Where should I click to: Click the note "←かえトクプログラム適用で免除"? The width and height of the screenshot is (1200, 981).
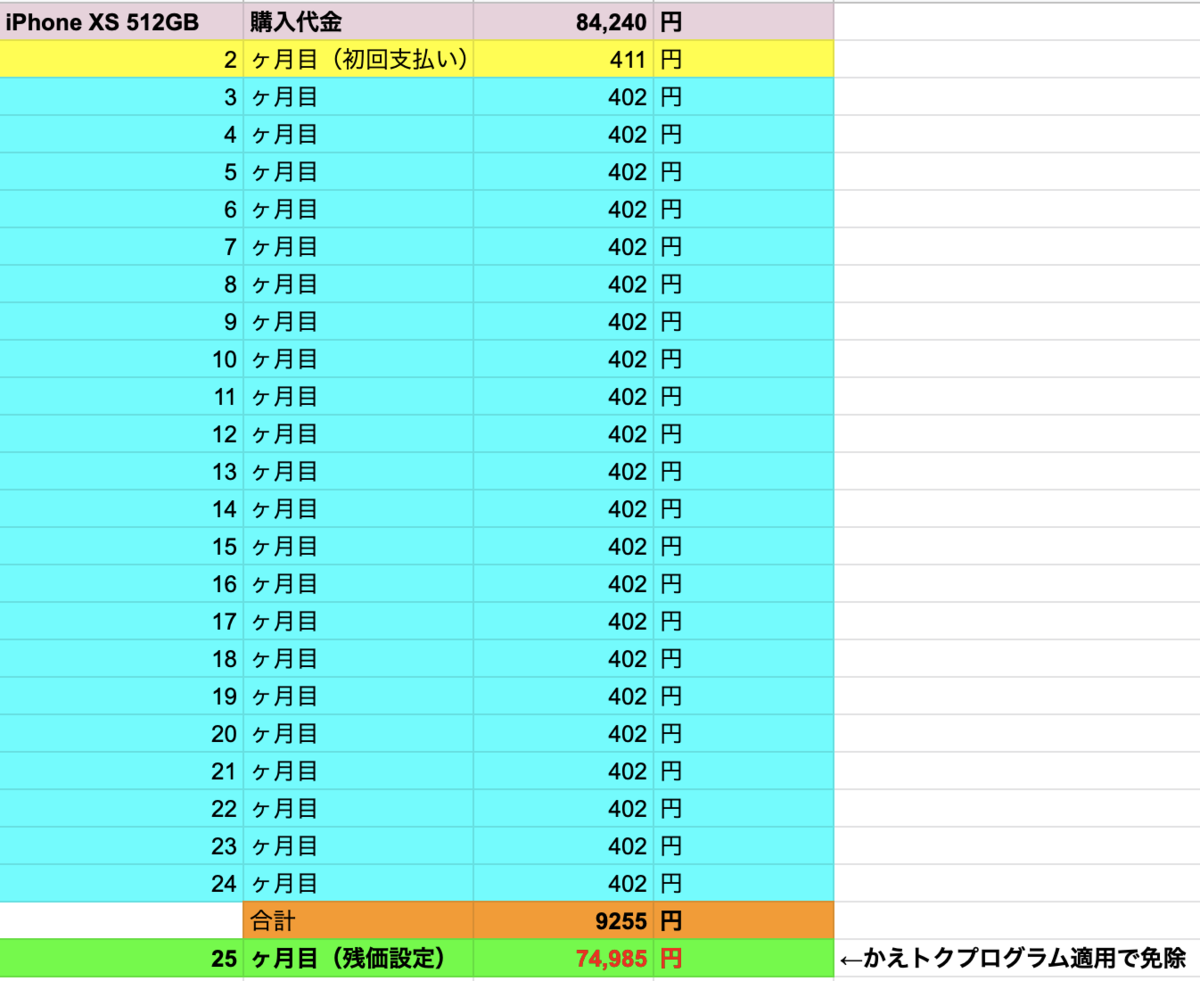pyautogui.click(x=1012, y=960)
